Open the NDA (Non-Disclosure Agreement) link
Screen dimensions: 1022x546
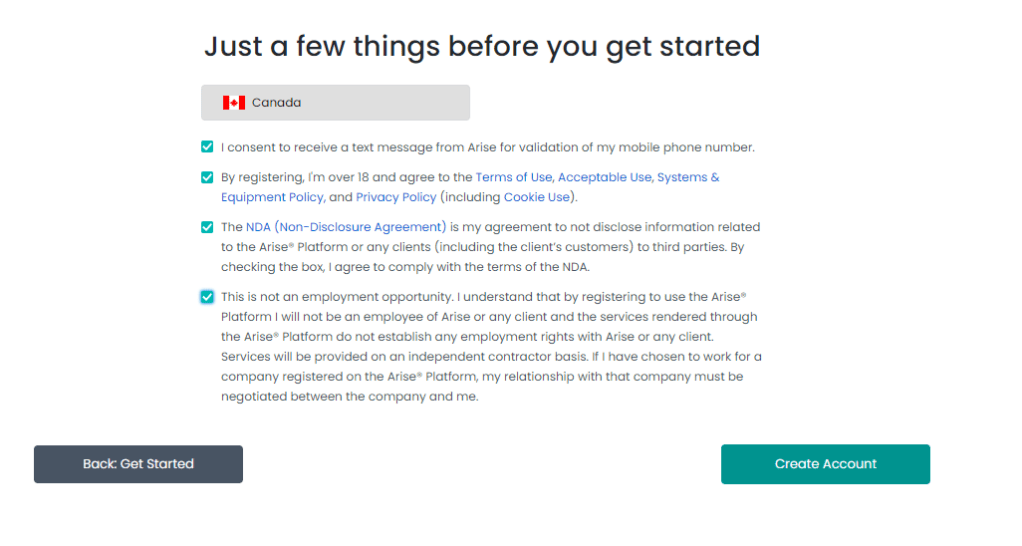point(346,227)
